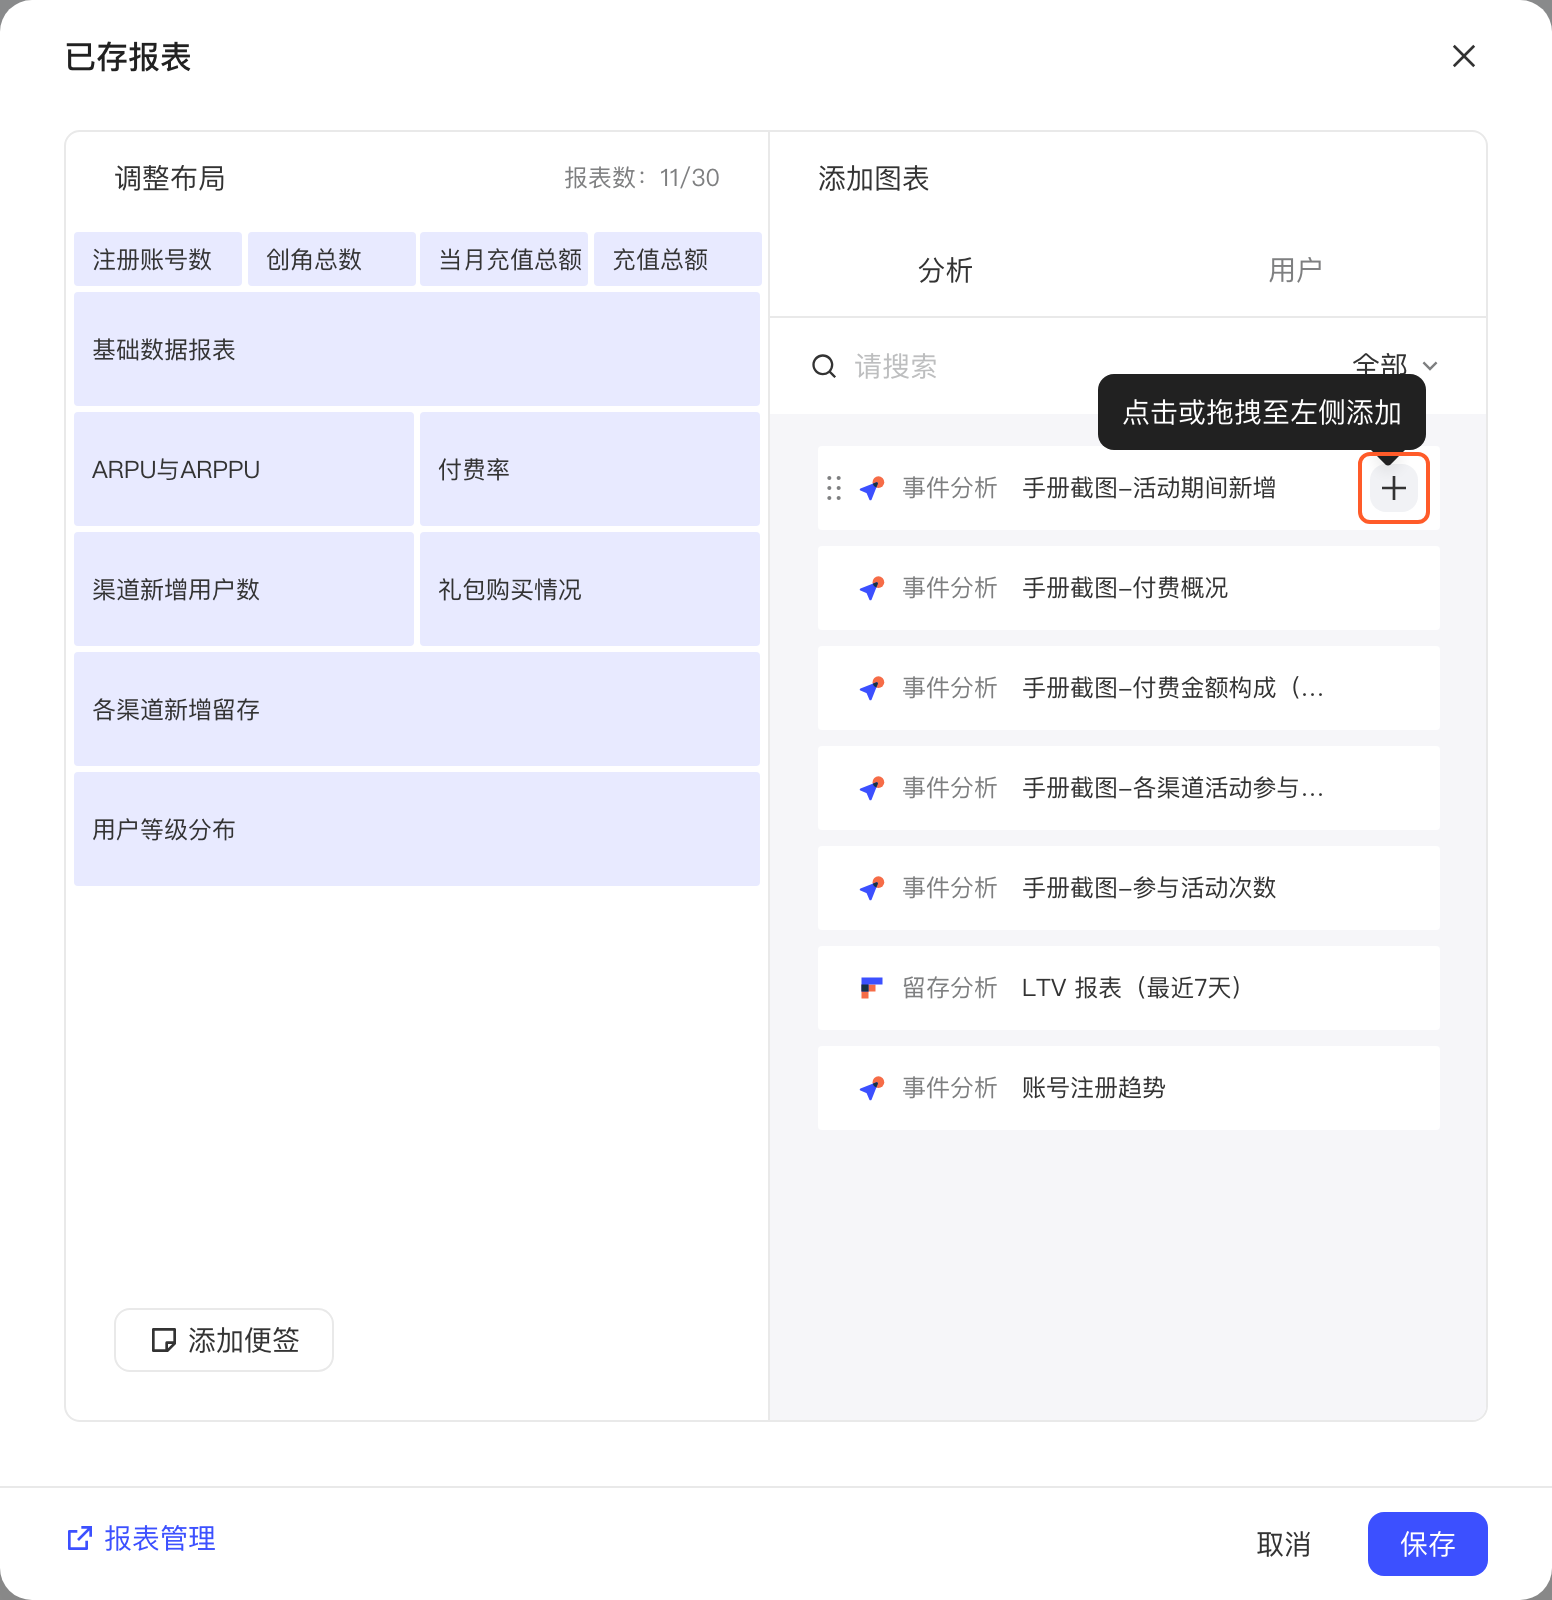Click the magnifier search icon
Image resolution: width=1552 pixels, height=1600 pixels.
click(x=824, y=366)
